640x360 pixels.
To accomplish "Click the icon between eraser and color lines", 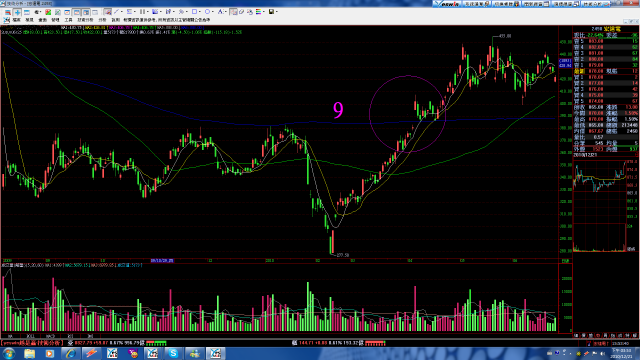I will pos(250,12).
